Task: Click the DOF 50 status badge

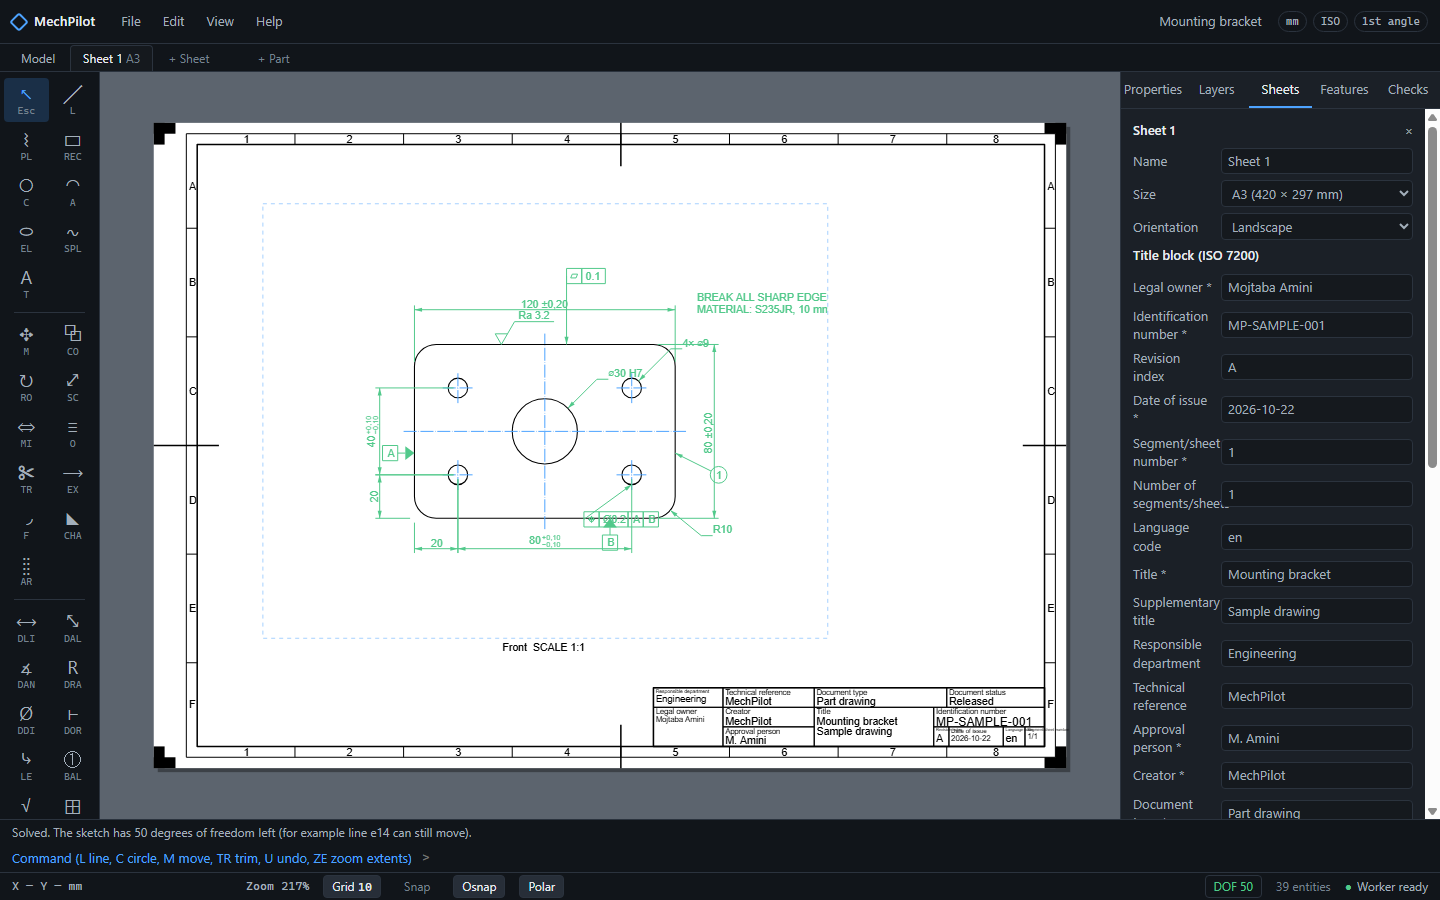Action: [1233, 887]
